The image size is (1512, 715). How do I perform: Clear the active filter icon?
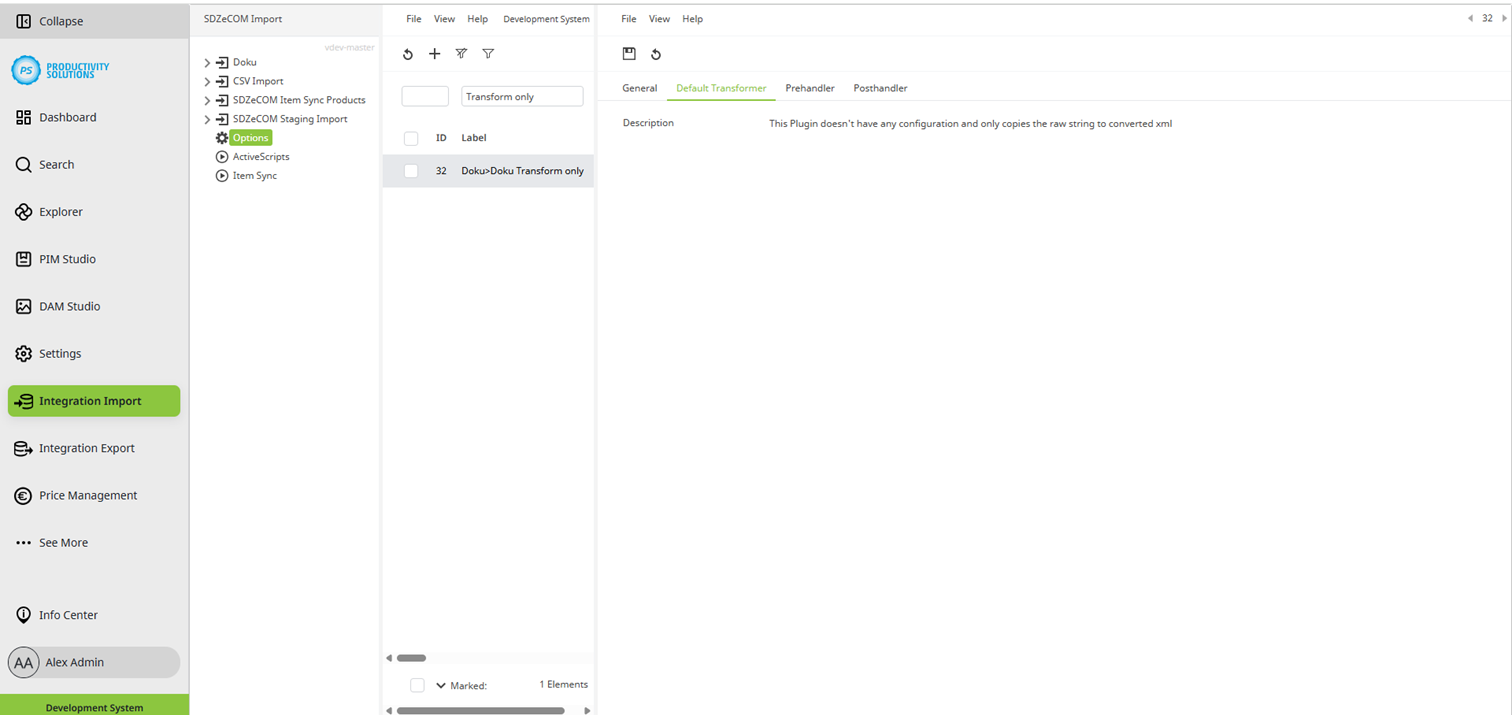461,54
